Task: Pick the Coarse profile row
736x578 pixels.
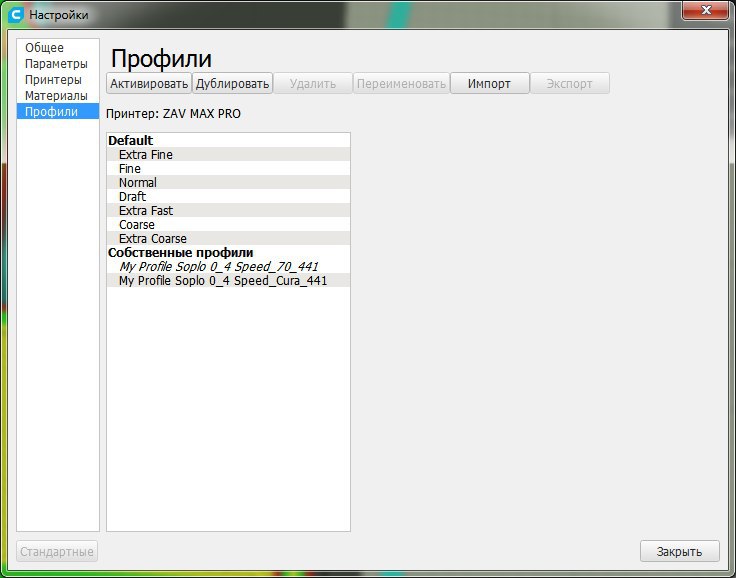Action: point(228,224)
